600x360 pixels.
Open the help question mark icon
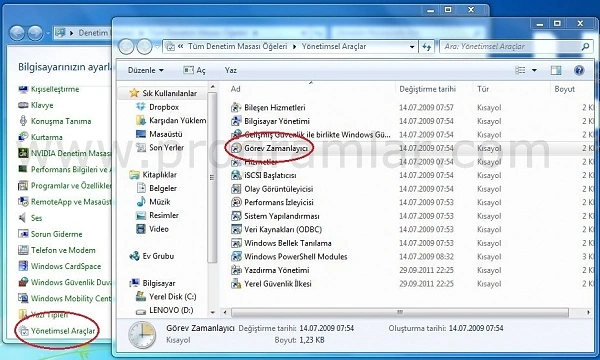tap(579, 70)
